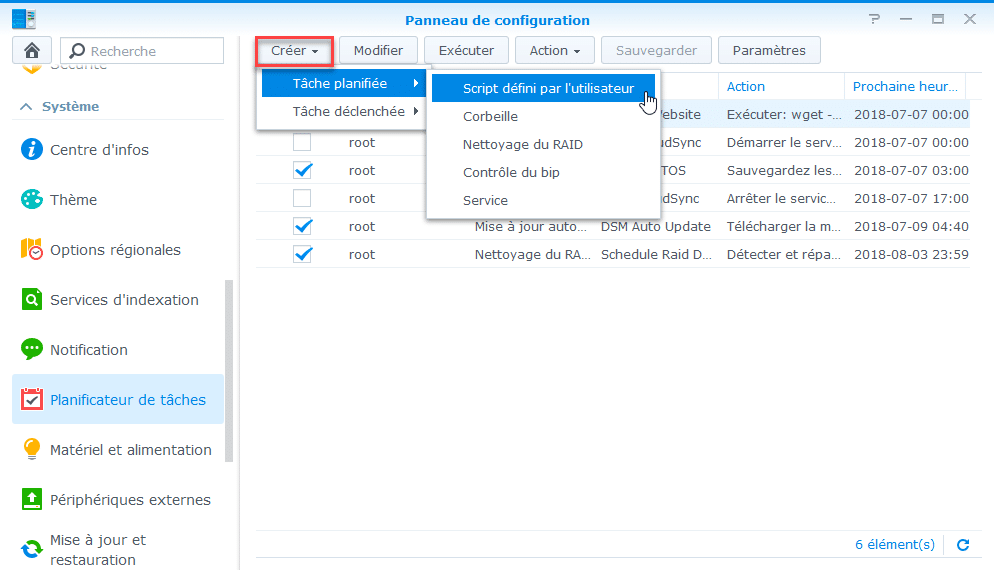The width and height of the screenshot is (994, 570).
Task: Open Services d'indexation icon
Action: tap(32, 299)
